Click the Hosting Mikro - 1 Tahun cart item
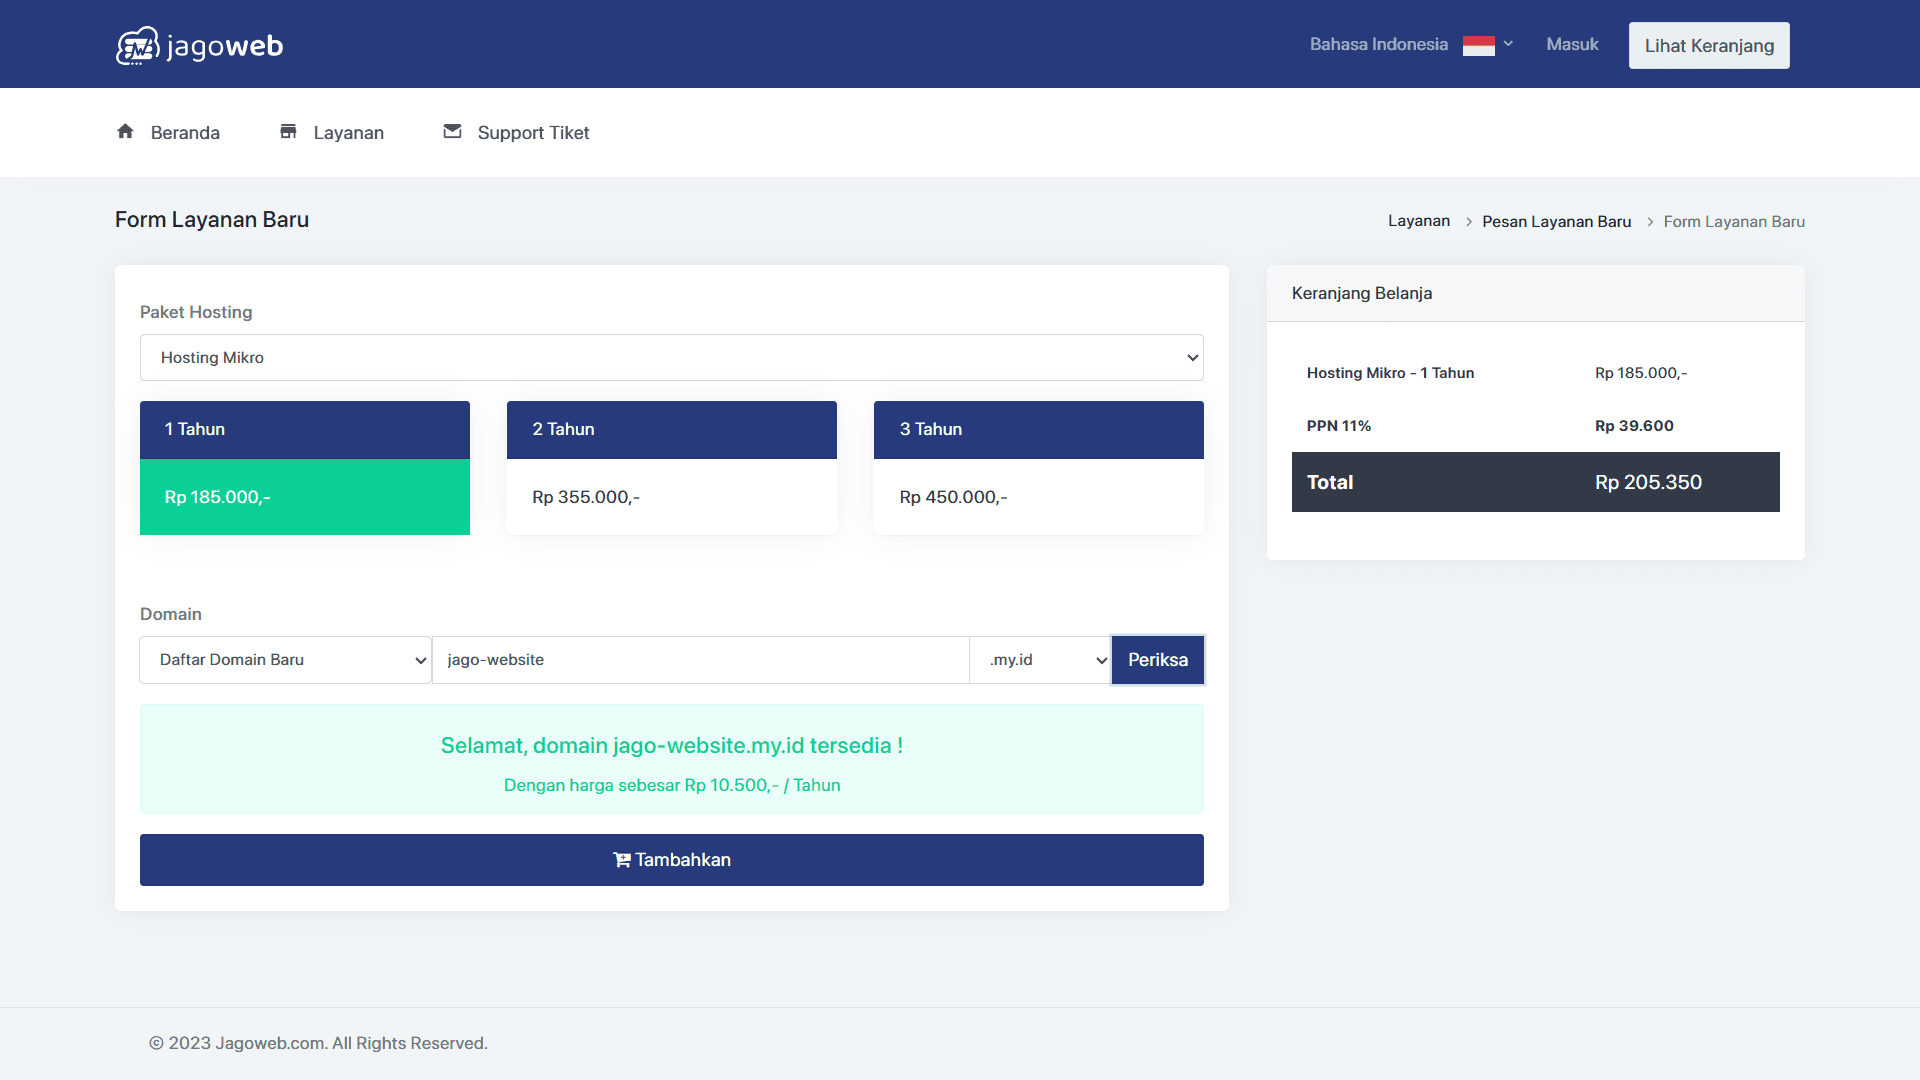1920x1080 pixels. [1390, 373]
